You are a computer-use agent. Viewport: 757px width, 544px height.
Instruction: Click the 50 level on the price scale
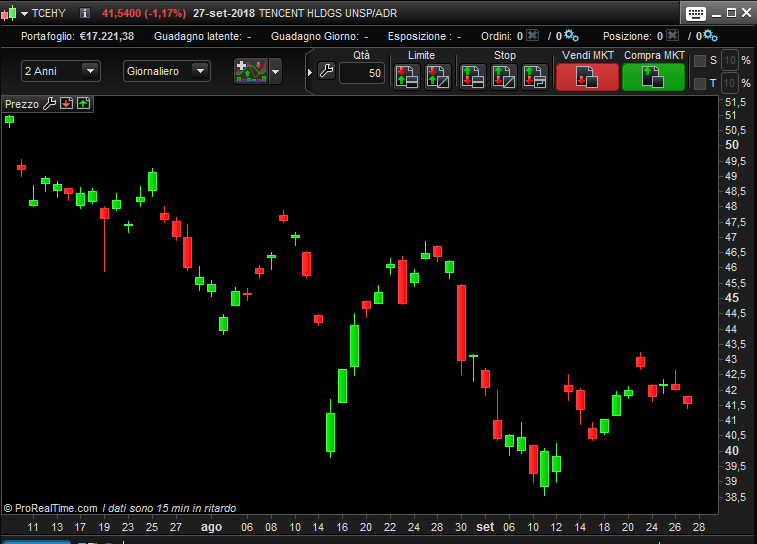click(732, 145)
